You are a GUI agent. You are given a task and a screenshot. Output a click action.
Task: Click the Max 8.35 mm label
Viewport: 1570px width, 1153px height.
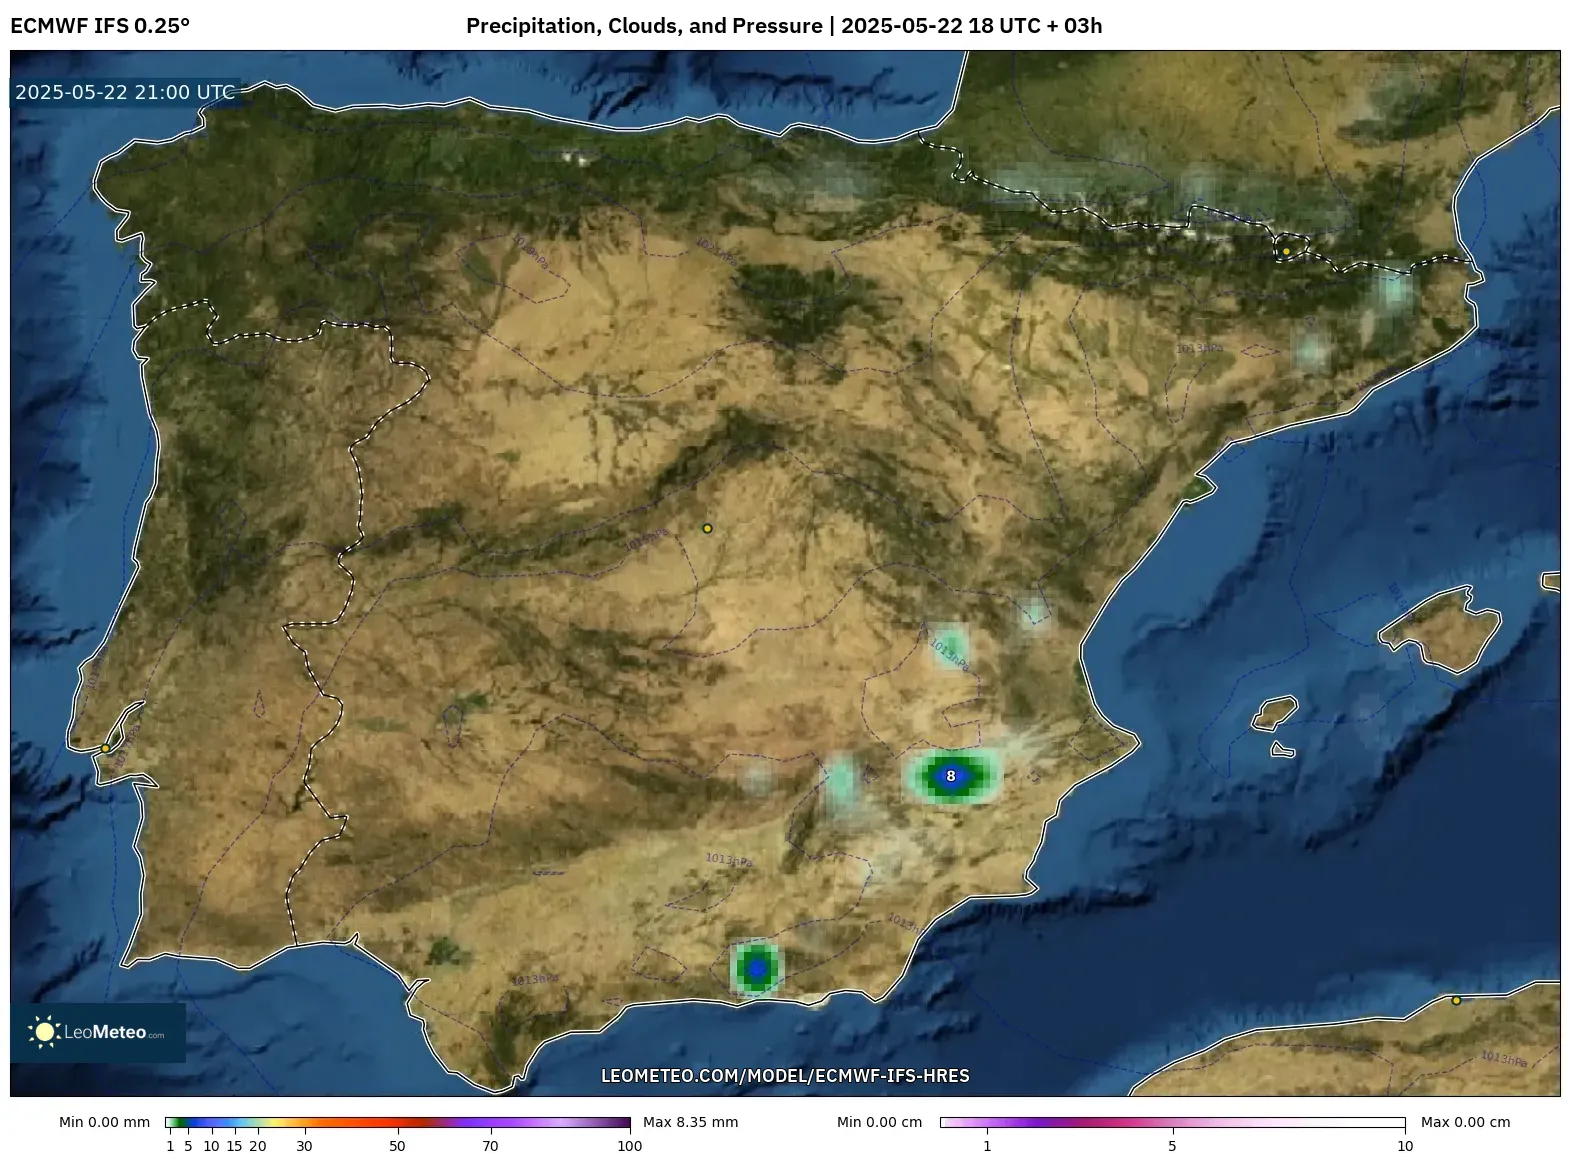click(x=690, y=1122)
